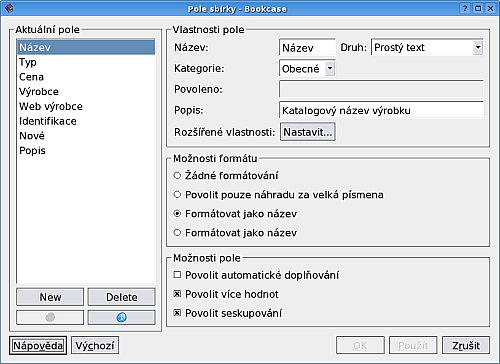Select Identifikace in the field list
Screen dimensions: 500x364
86,121
